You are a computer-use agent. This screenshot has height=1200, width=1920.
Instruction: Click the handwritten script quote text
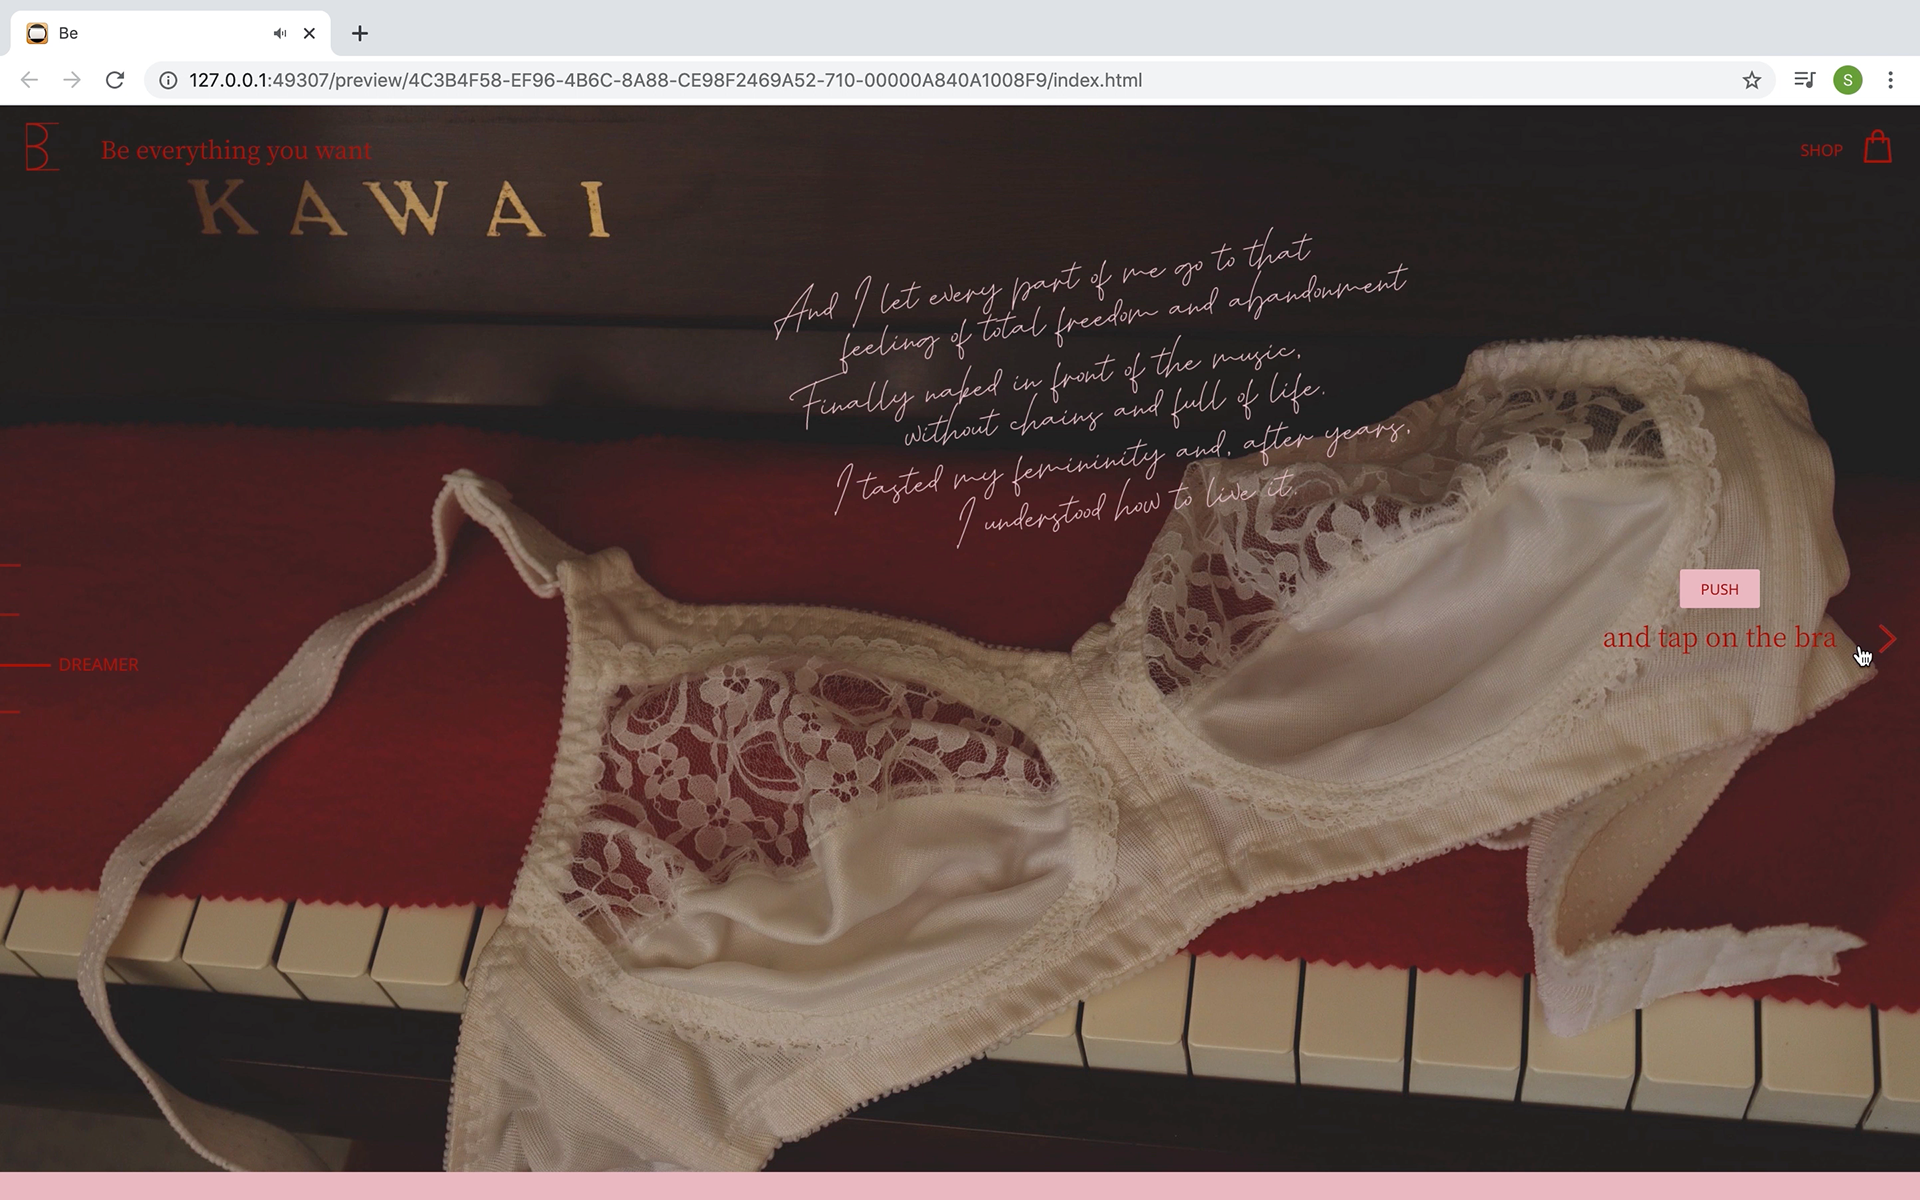point(1090,390)
